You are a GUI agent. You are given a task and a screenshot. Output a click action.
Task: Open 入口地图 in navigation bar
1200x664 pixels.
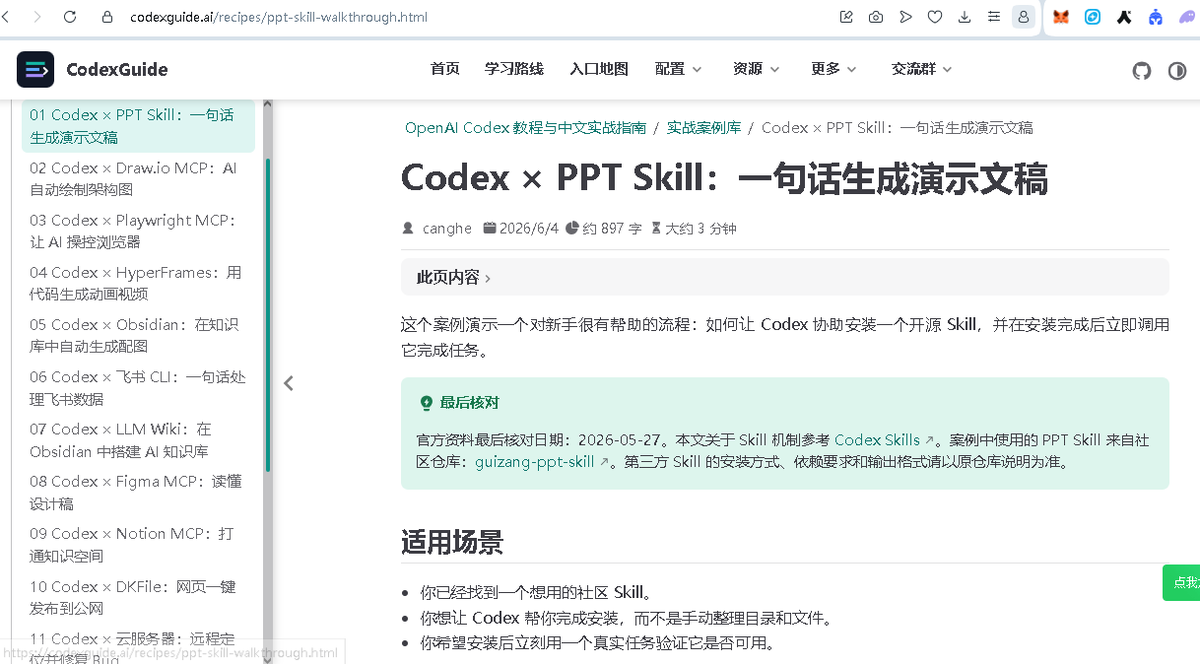point(599,69)
